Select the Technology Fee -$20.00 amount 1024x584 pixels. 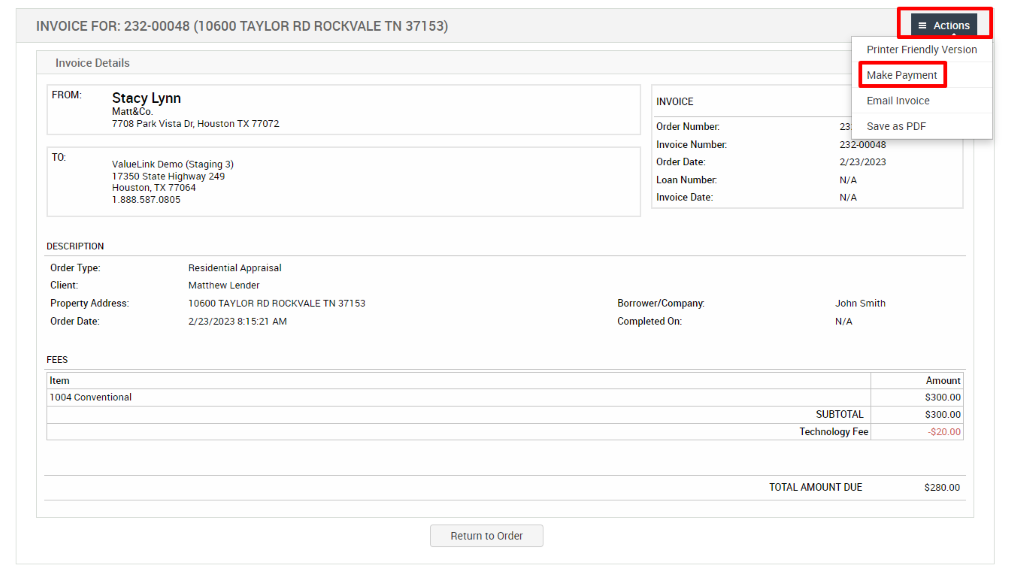tap(945, 431)
